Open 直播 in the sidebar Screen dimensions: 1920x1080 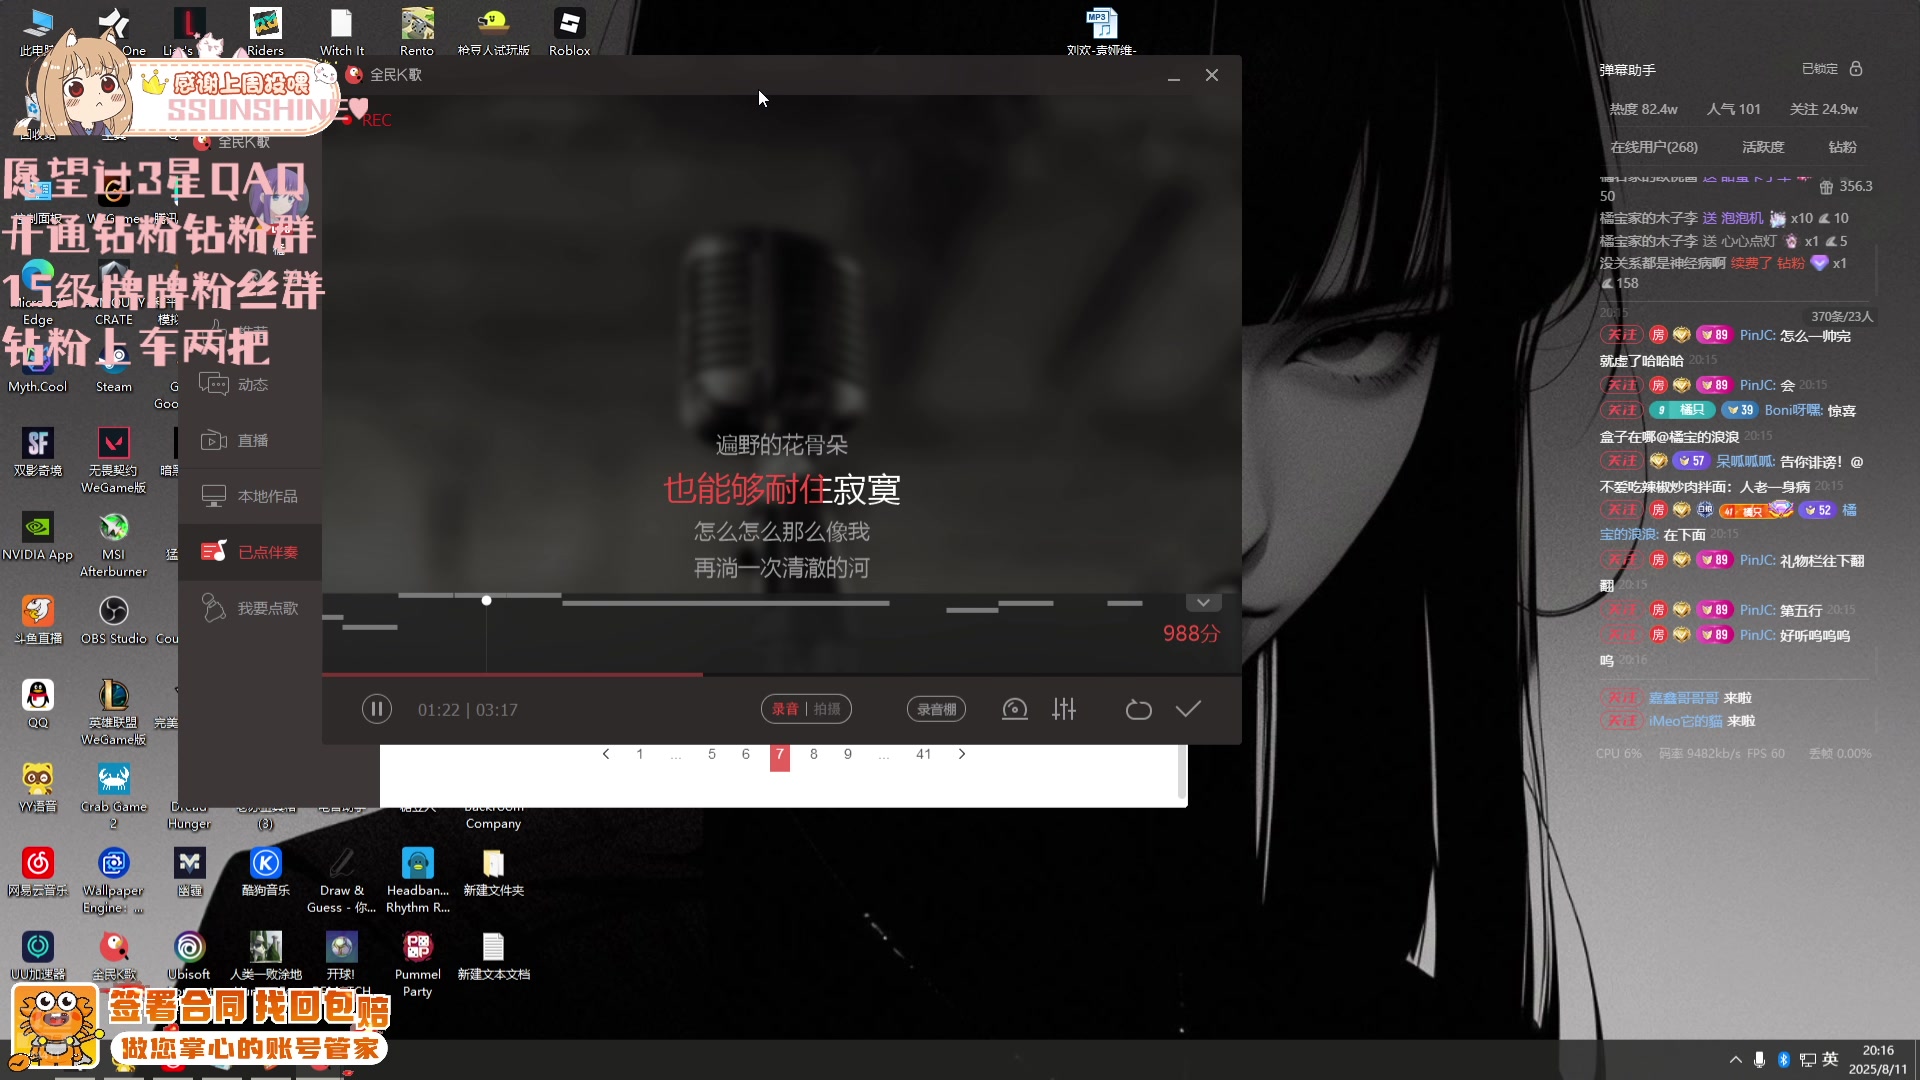(x=250, y=441)
